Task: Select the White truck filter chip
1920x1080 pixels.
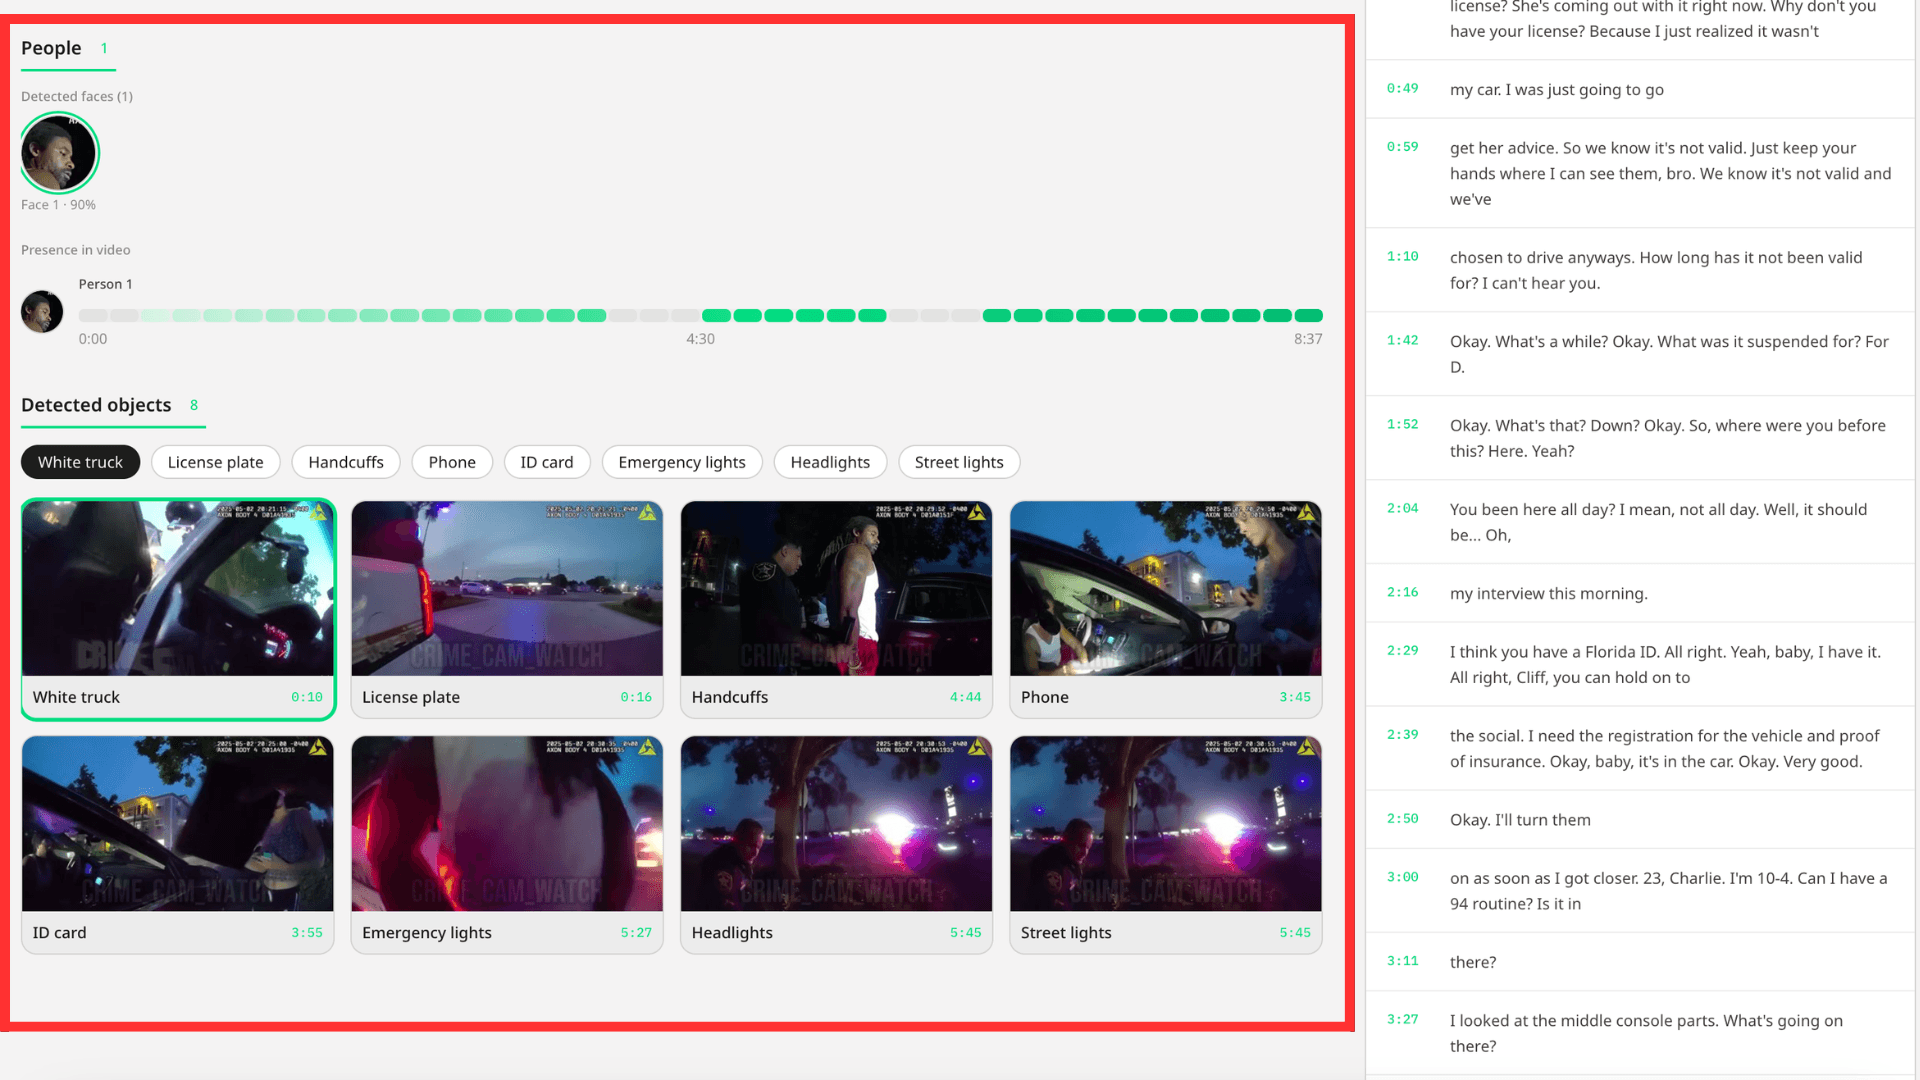Action: click(80, 462)
